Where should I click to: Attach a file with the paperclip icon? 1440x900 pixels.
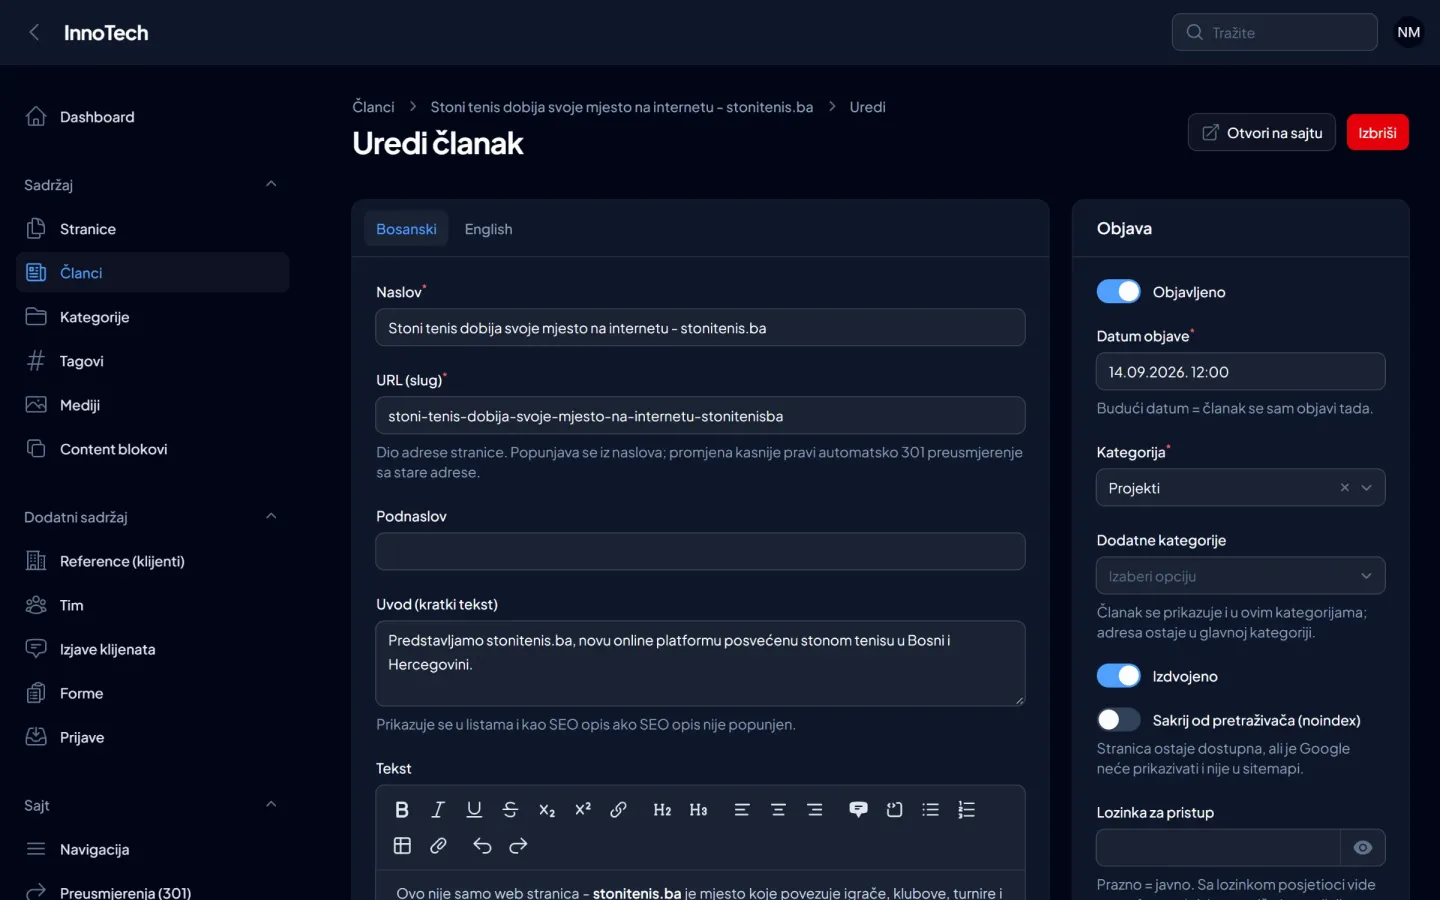click(x=438, y=846)
